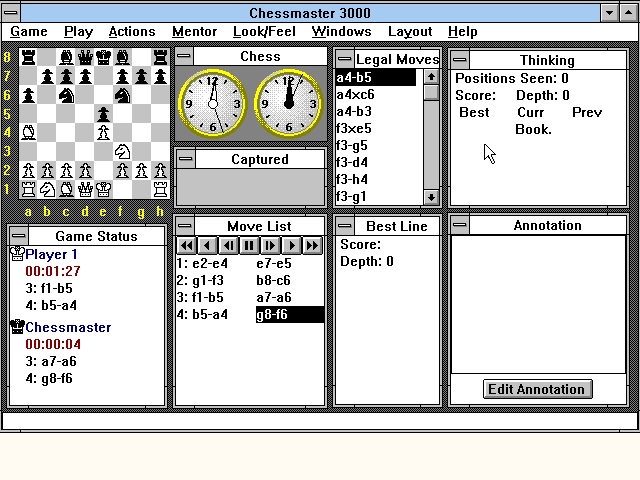Select legal move a4xc6
640x480 pixels.
[x=376, y=94]
